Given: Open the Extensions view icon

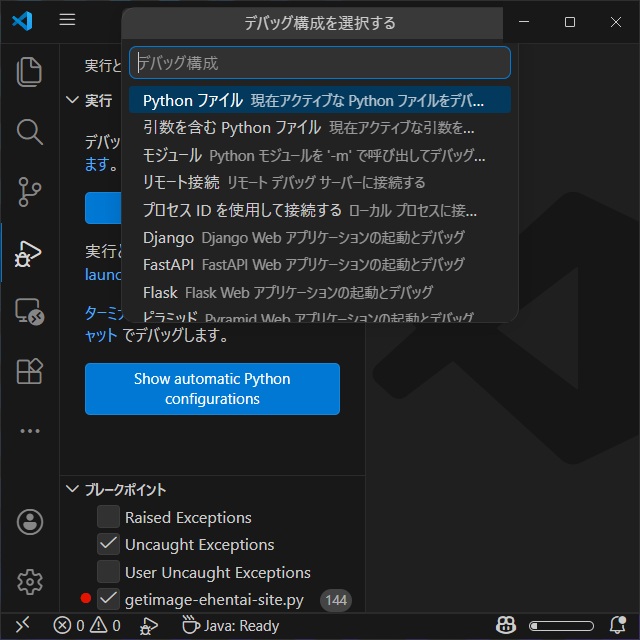Looking at the screenshot, I should (30, 371).
